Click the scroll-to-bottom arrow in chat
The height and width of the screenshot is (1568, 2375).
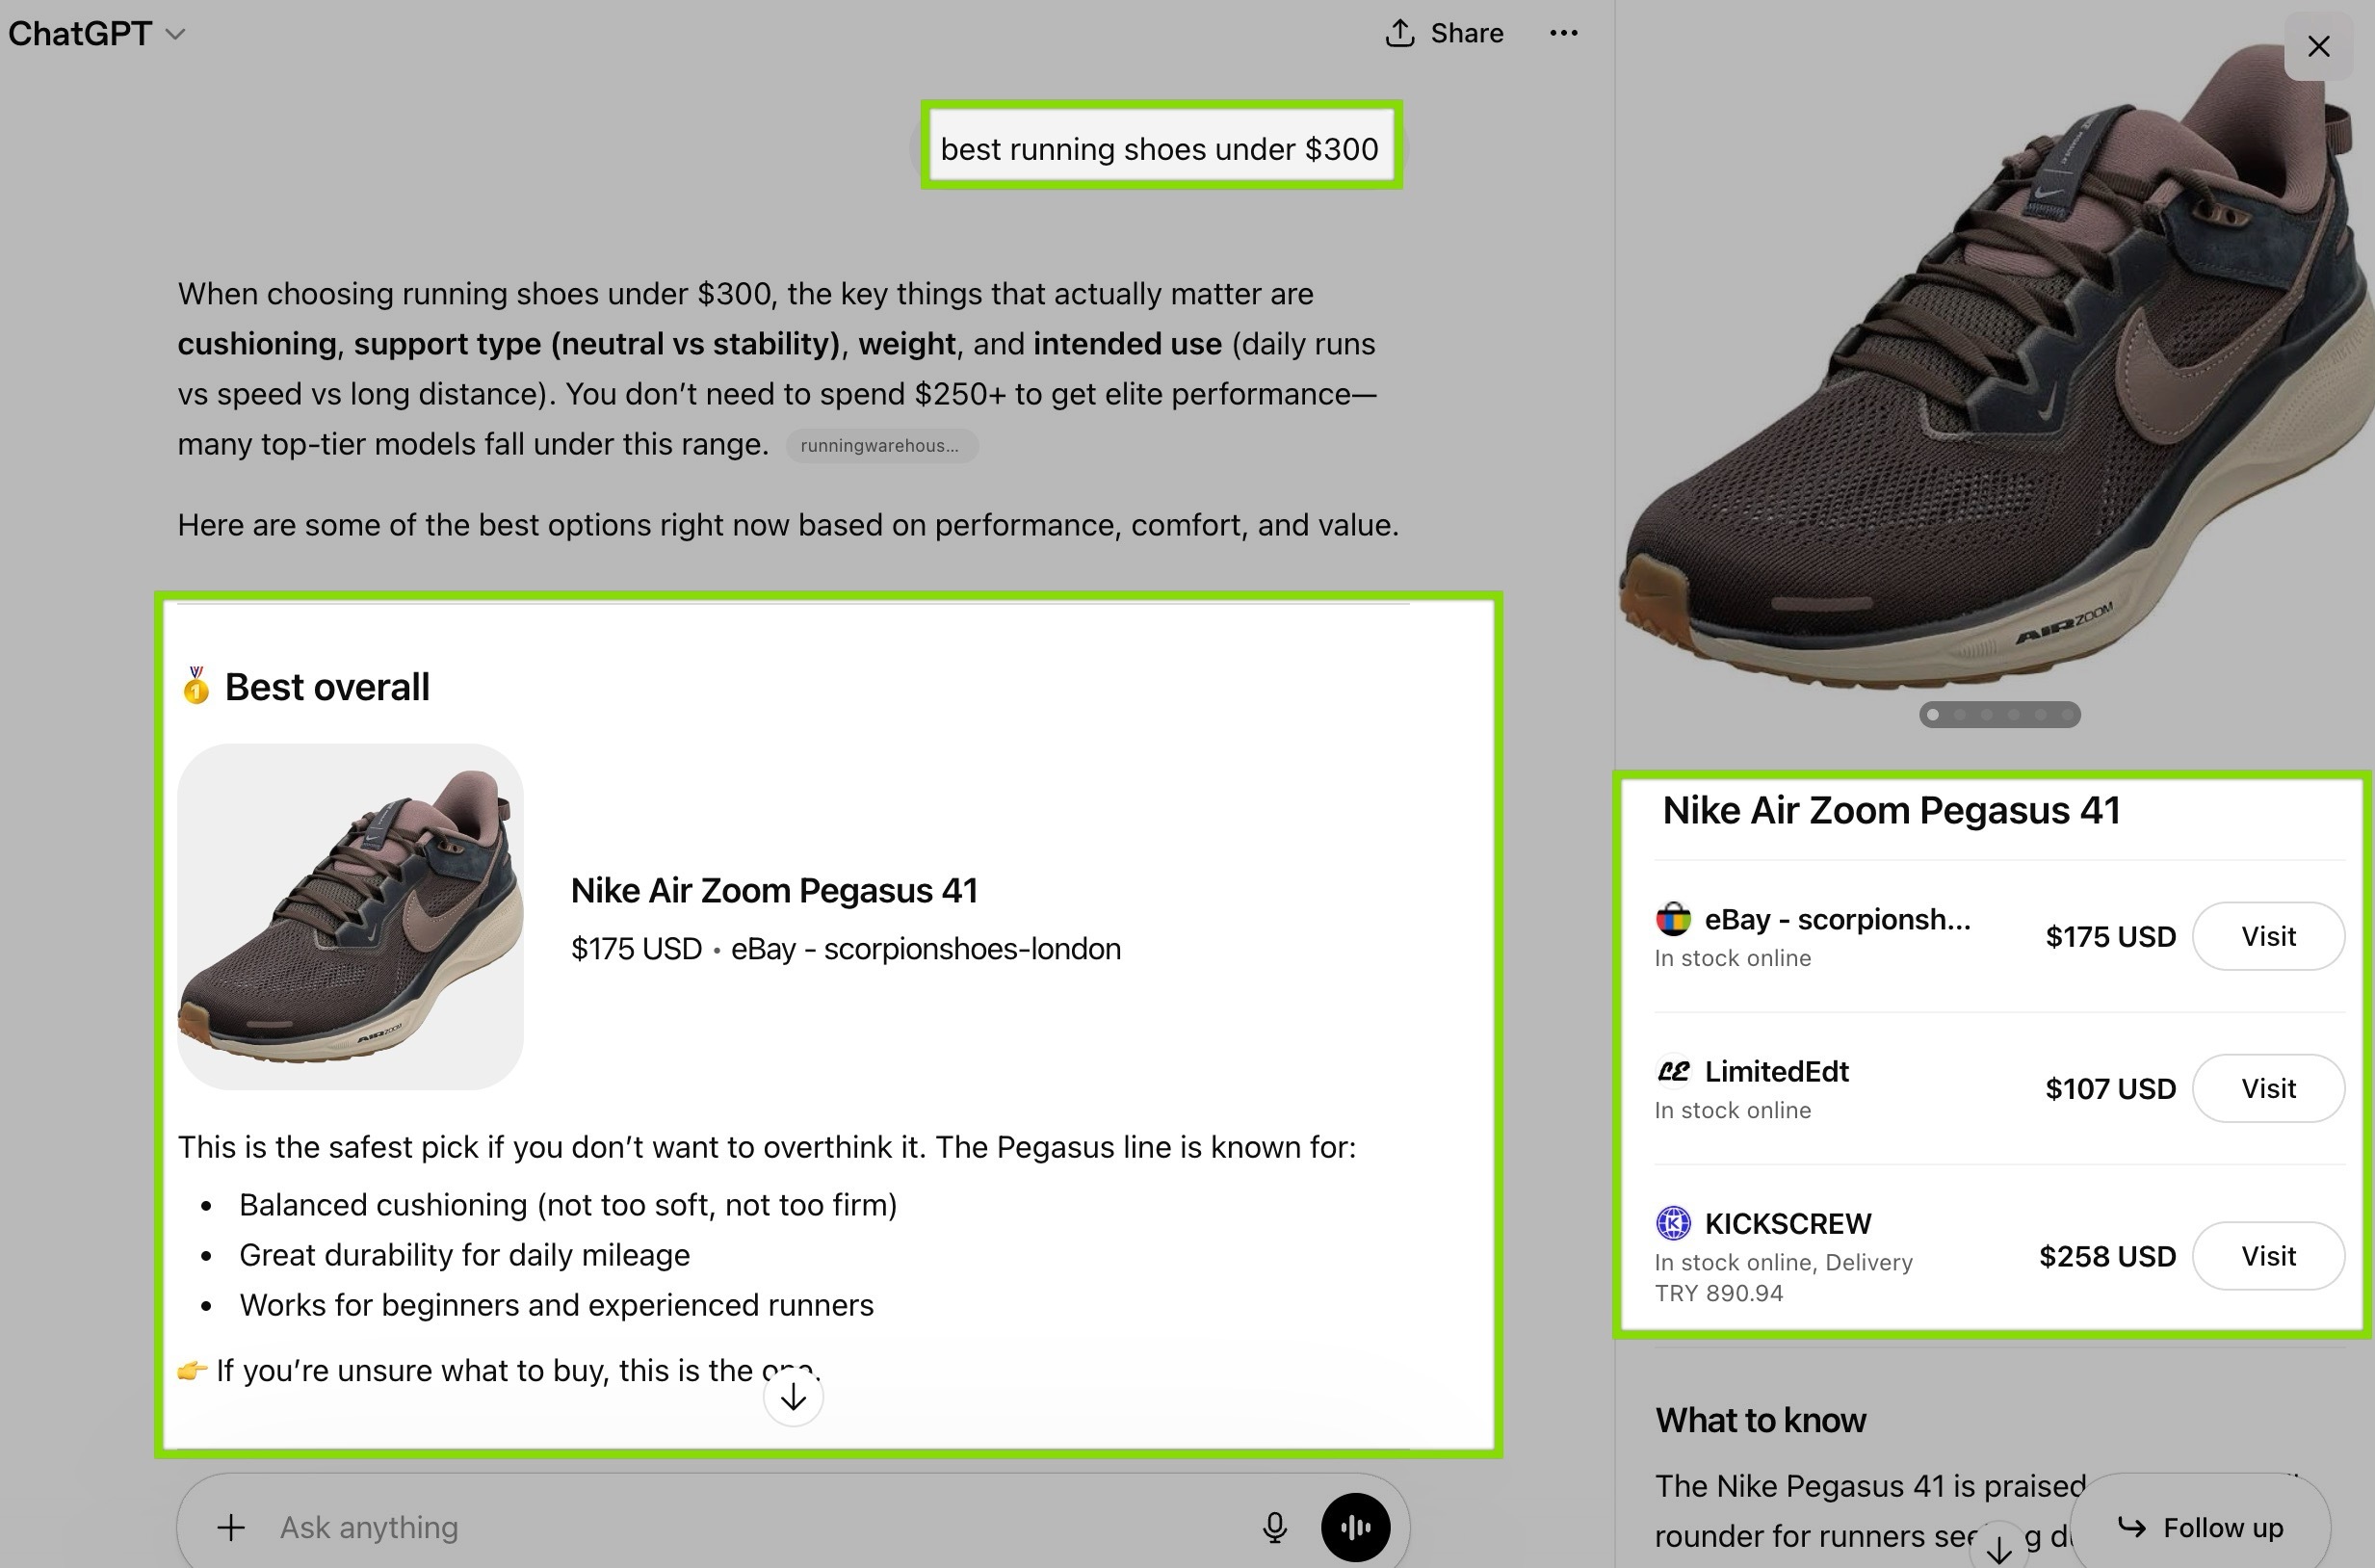(793, 1397)
